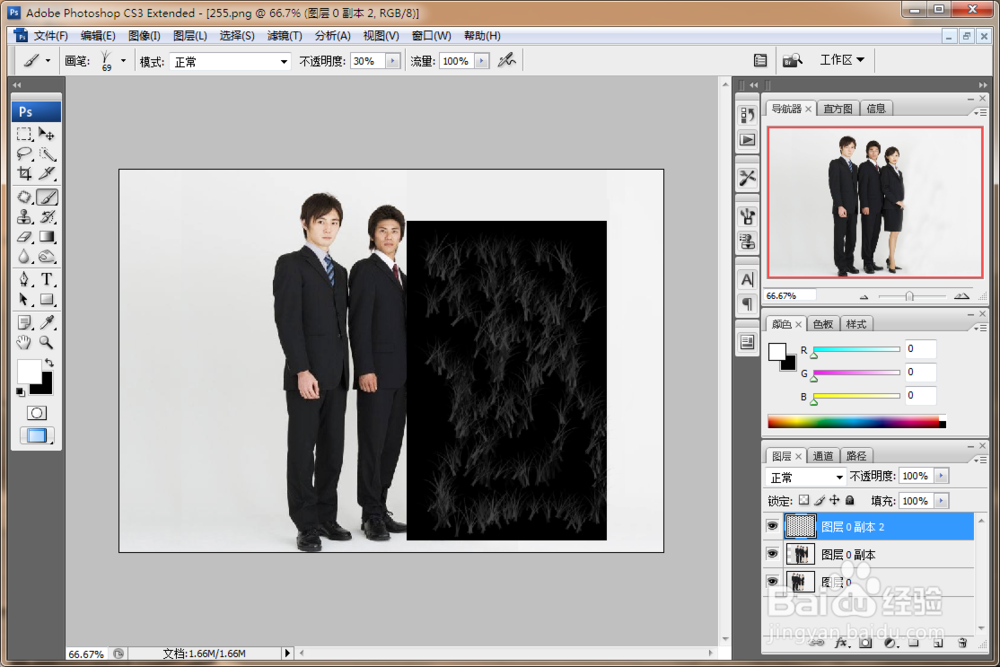Click the navigator thumbnail preview
The width and height of the screenshot is (1000, 667).
click(875, 202)
